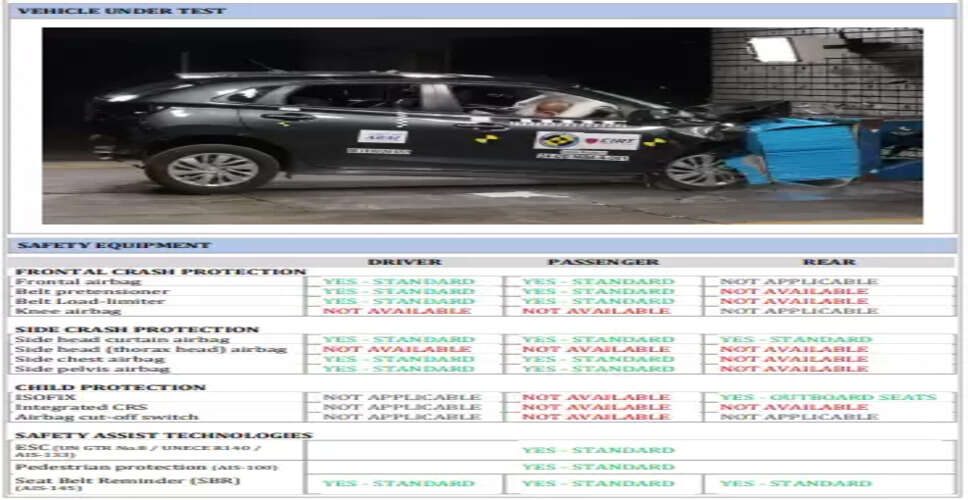
Task: Click the CHILD PROTECTION heading
Action: point(111,387)
